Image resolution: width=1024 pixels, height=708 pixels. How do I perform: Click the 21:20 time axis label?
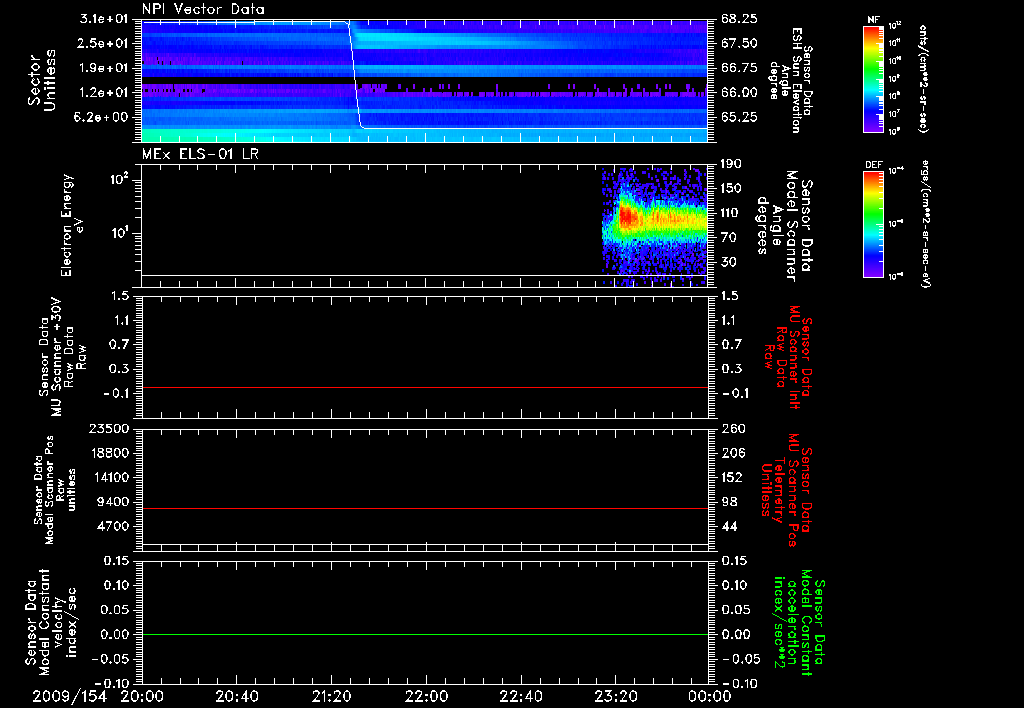(331, 696)
